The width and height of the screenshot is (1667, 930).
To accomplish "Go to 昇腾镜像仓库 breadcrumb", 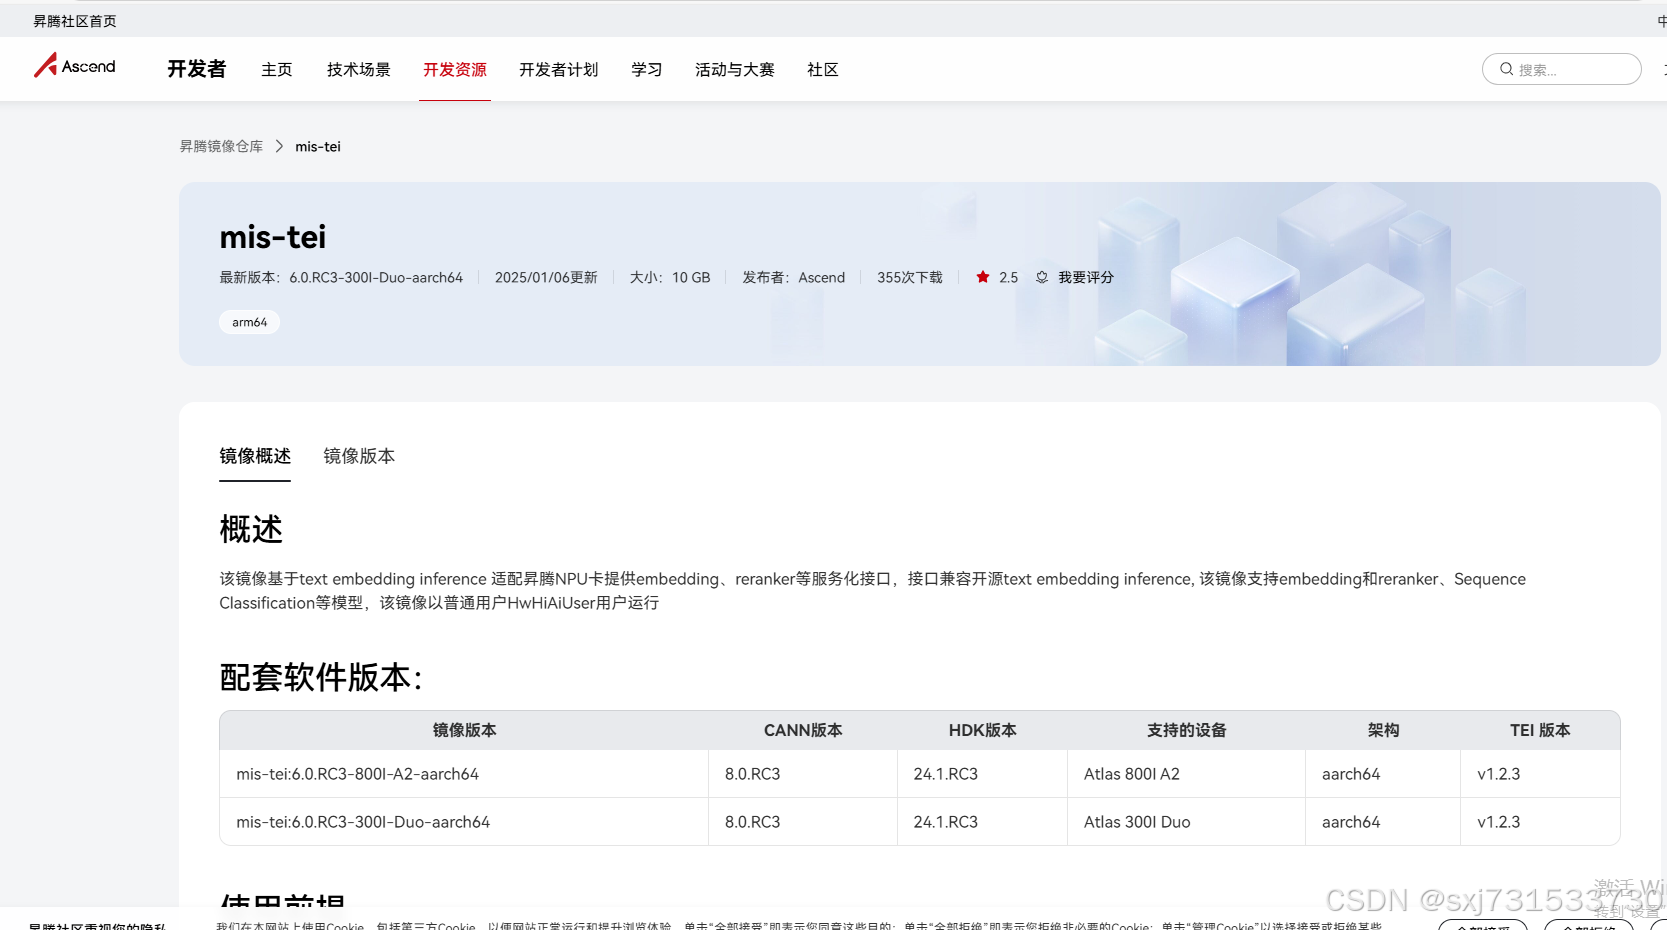I will 221,146.
